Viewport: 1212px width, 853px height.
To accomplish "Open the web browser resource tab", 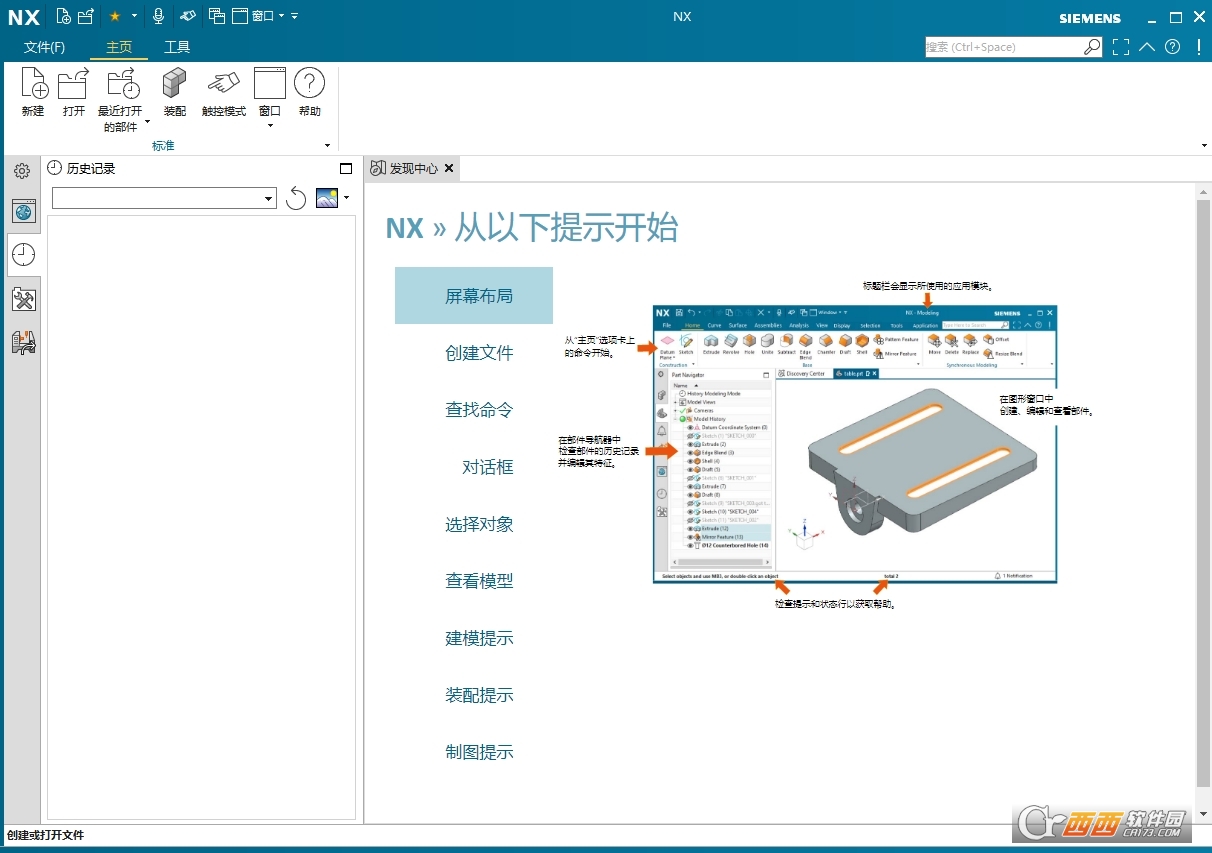I will [x=24, y=211].
